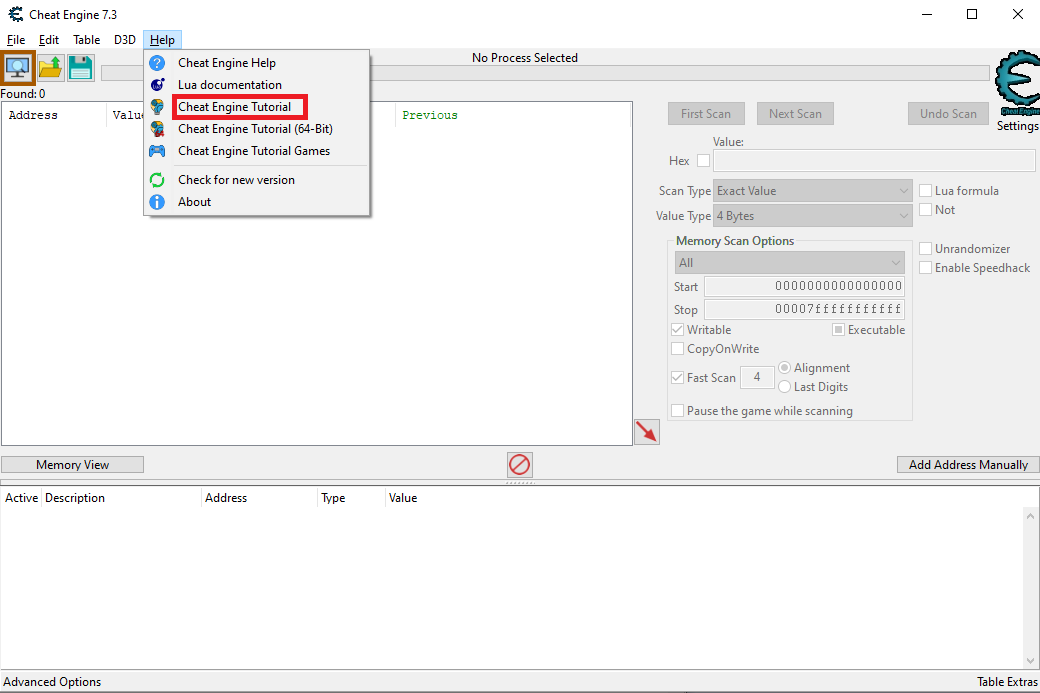Open Table Extras
The image size is (1040, 693).
coord(1007,682)
